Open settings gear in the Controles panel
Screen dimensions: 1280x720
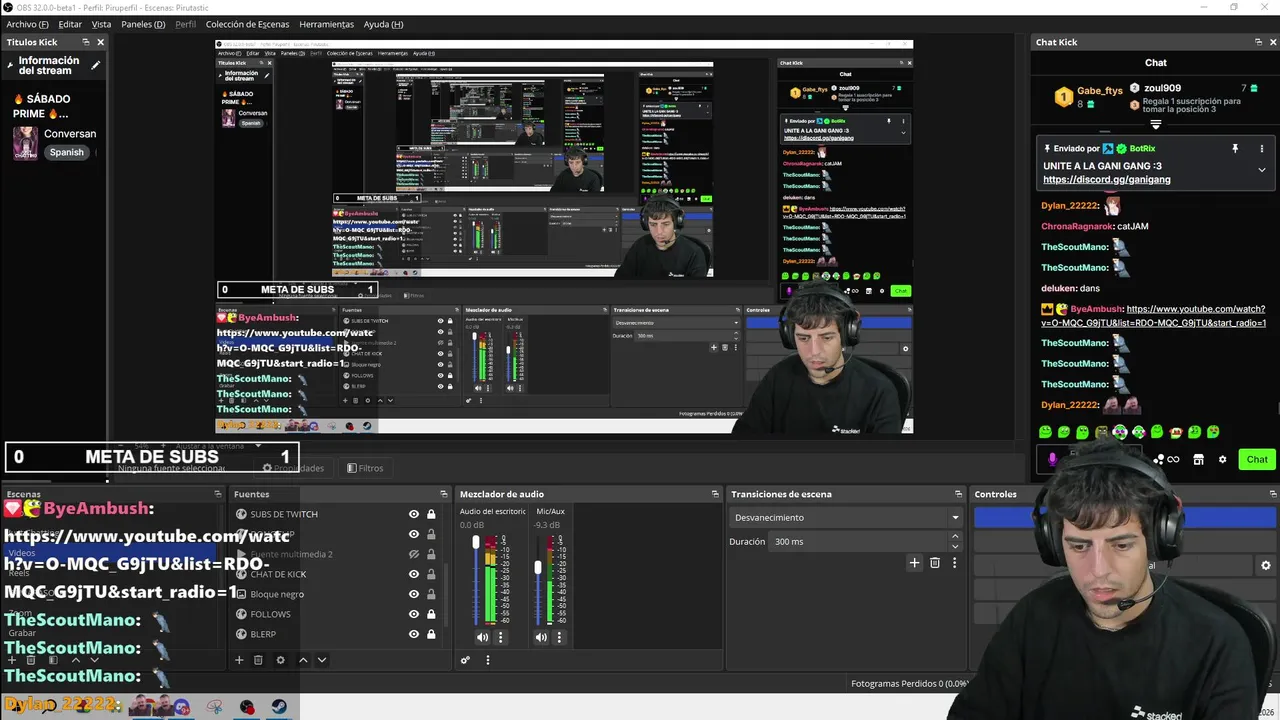pyautogui.click(x=1266, y=565)
